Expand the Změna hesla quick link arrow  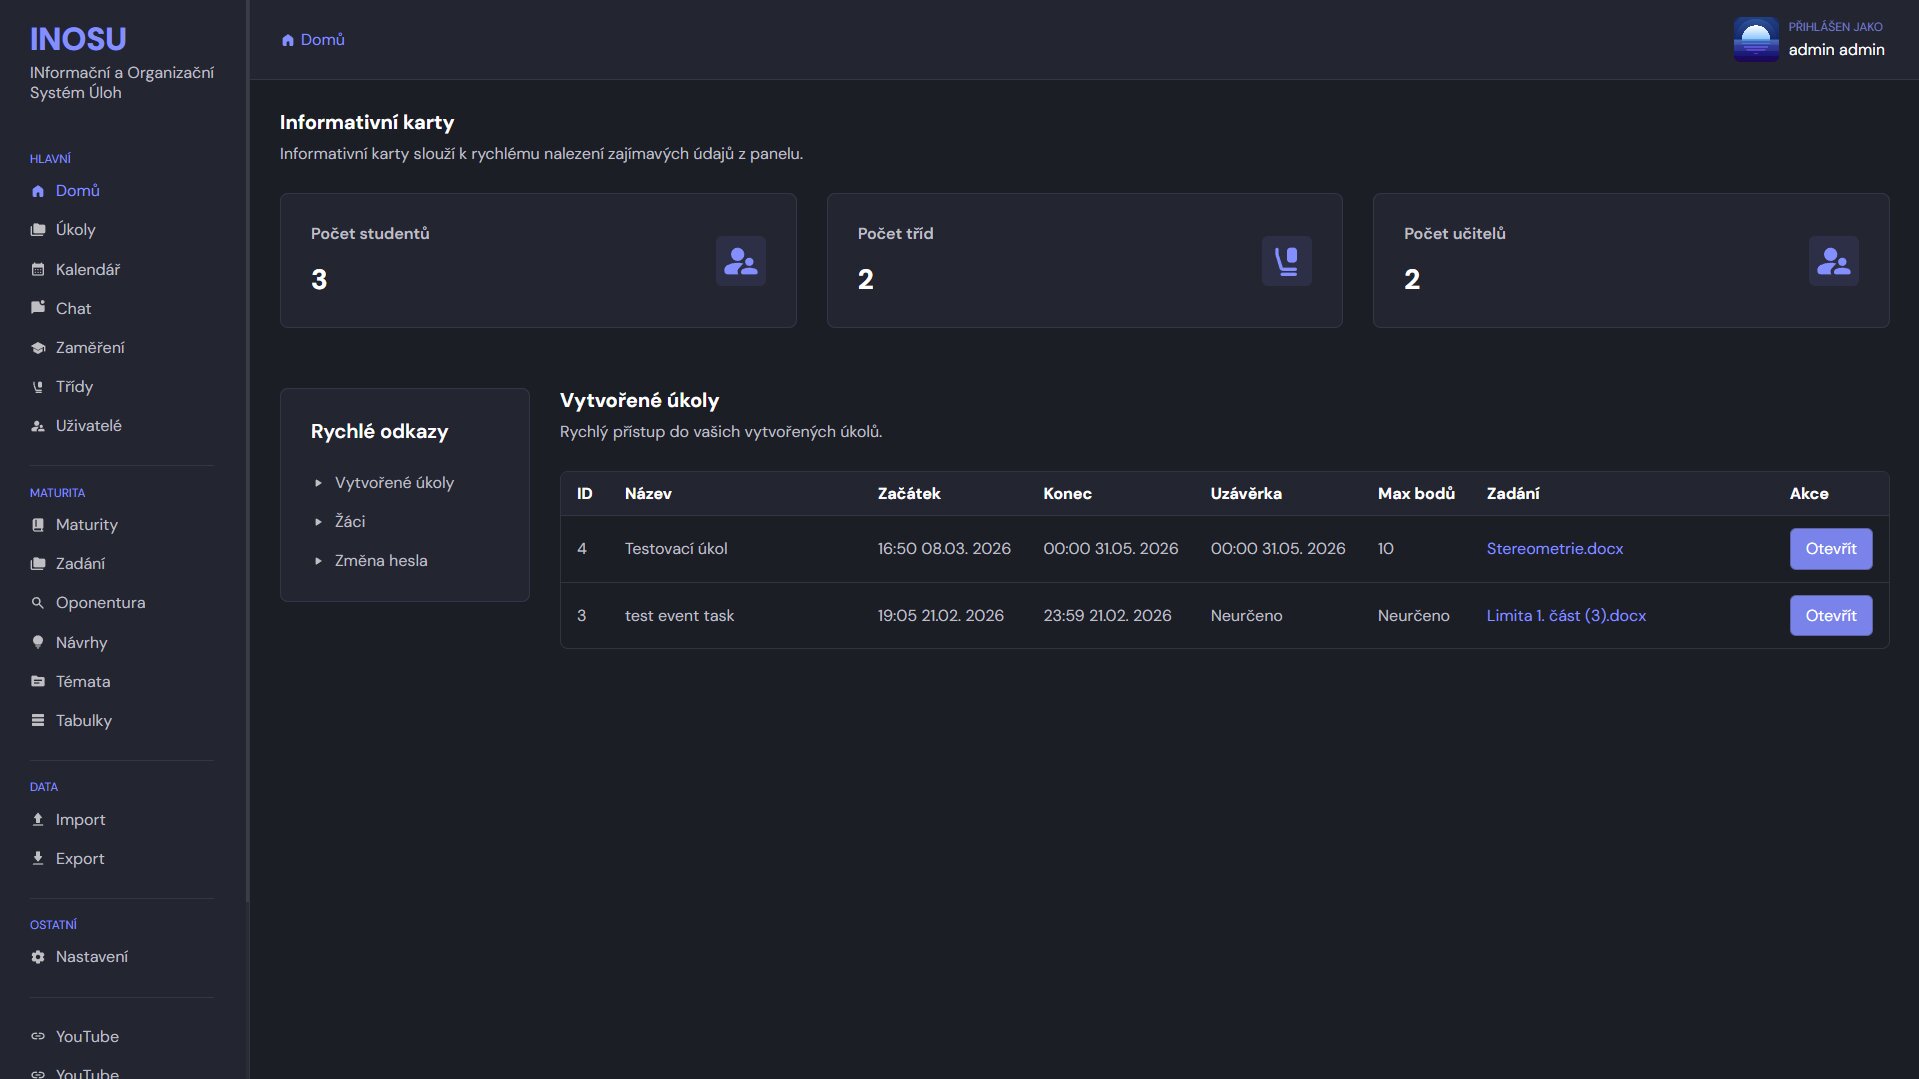[x=318, y=561]
